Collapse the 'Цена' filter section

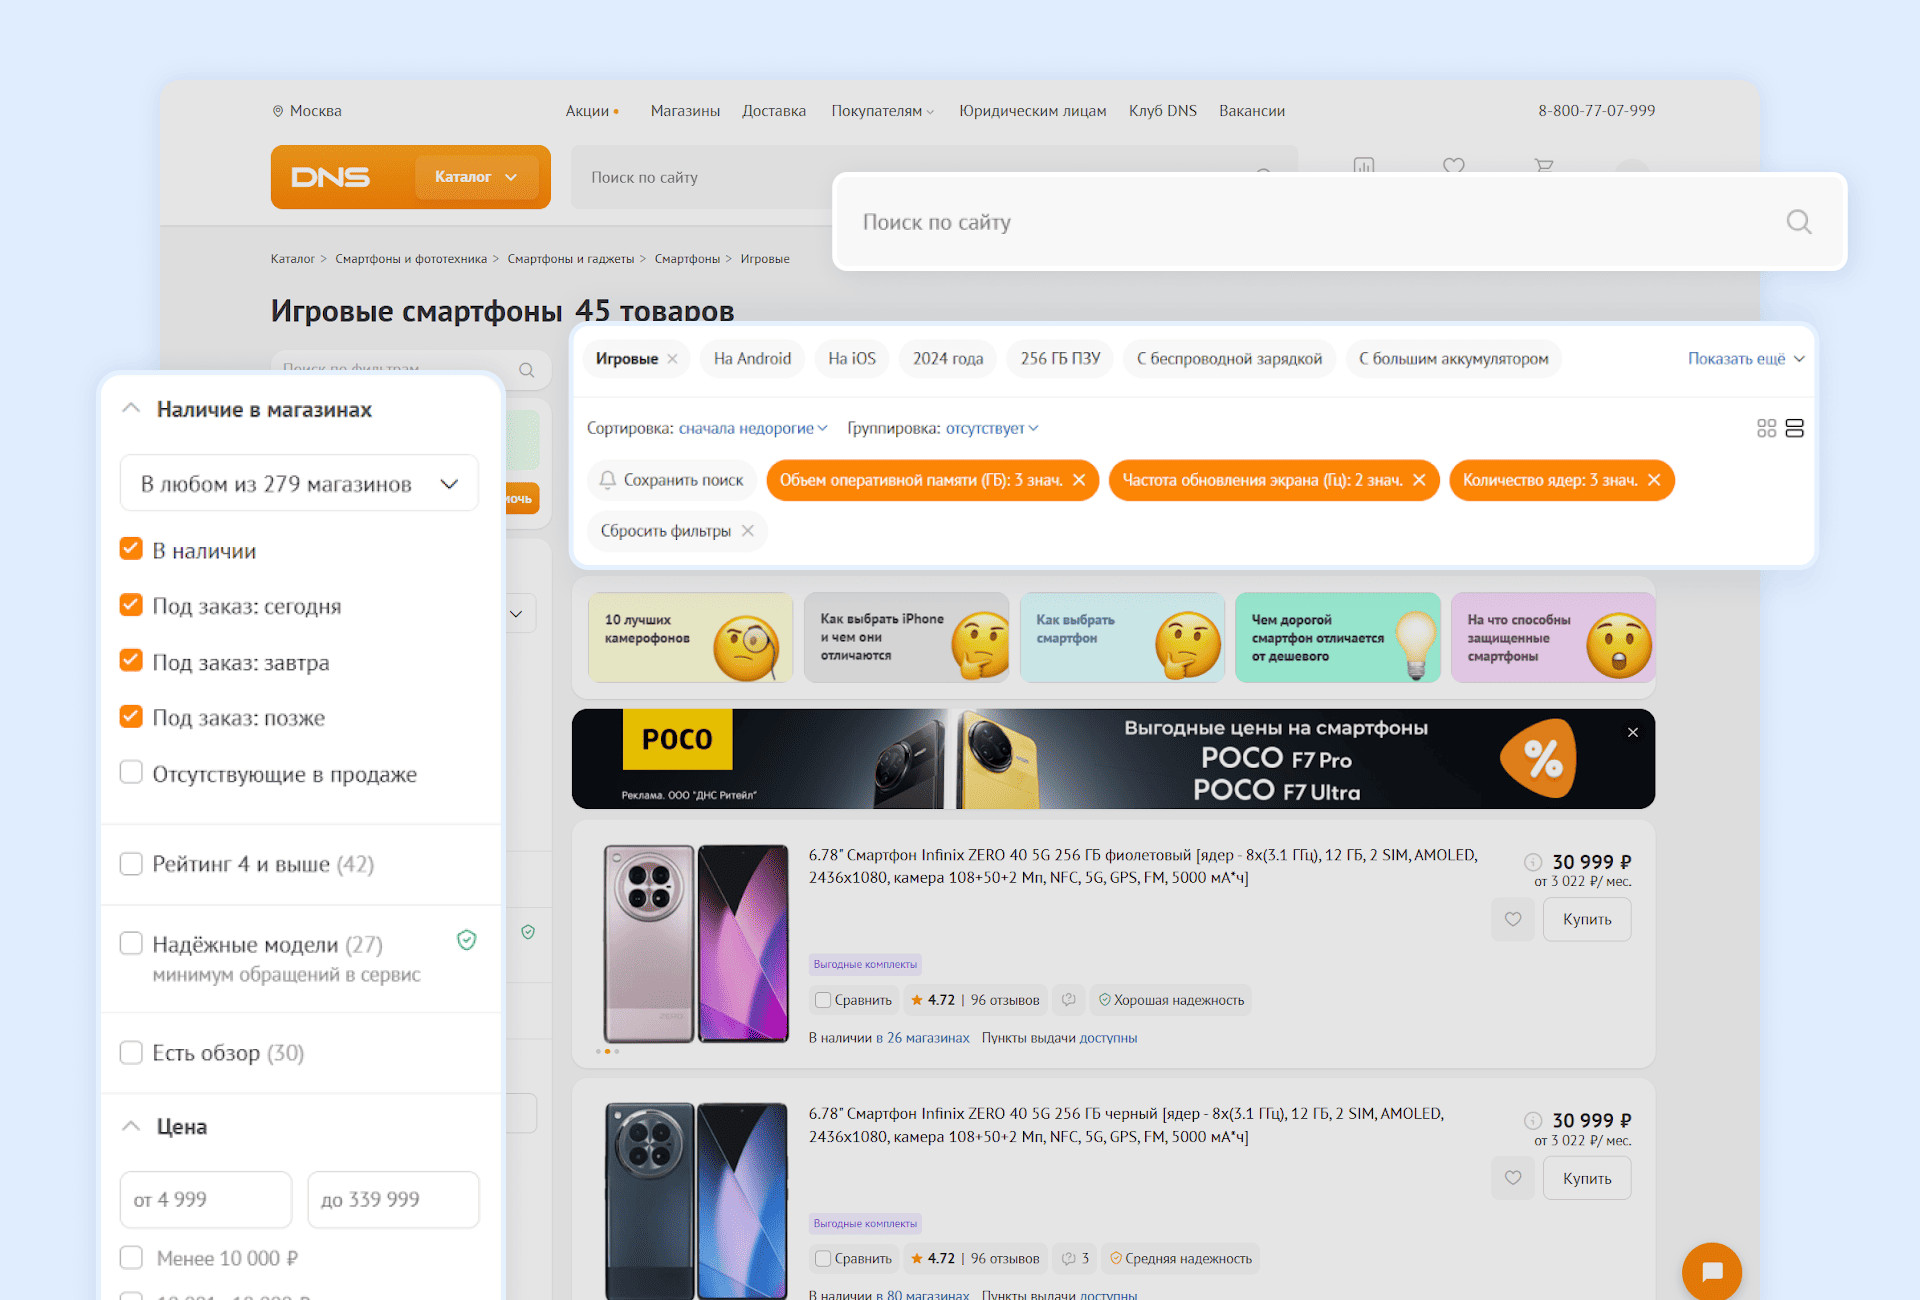click(131, 1126)
